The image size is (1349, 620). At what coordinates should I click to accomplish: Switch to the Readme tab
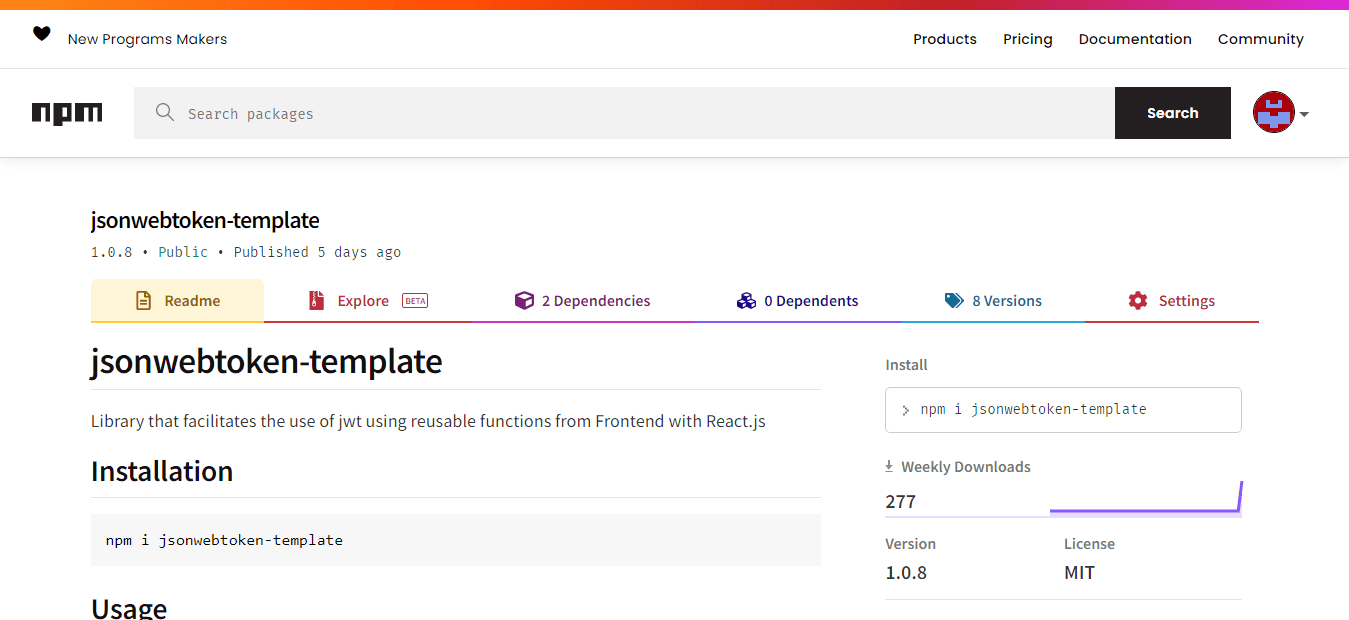click(x=177, y=301)
